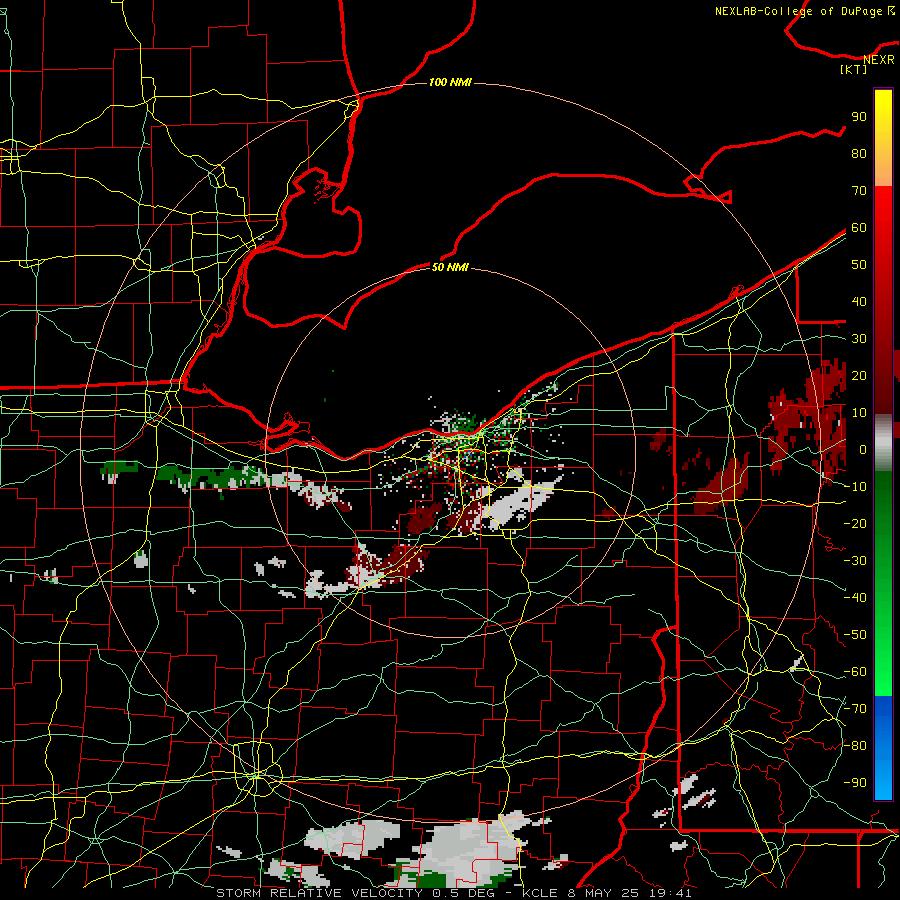
Task: Click the 0 value on velocity scale
Action: click(862, 449)
